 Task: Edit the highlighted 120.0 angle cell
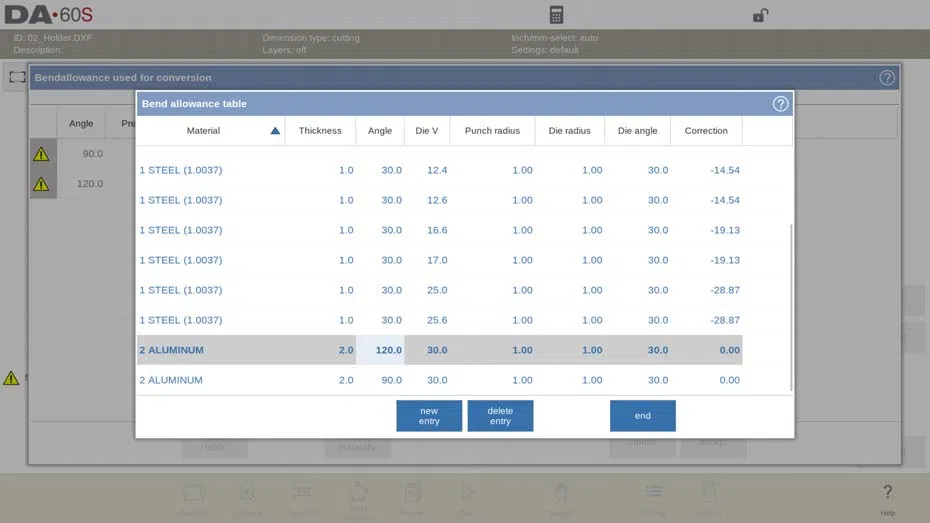click(x=380, y=350)
